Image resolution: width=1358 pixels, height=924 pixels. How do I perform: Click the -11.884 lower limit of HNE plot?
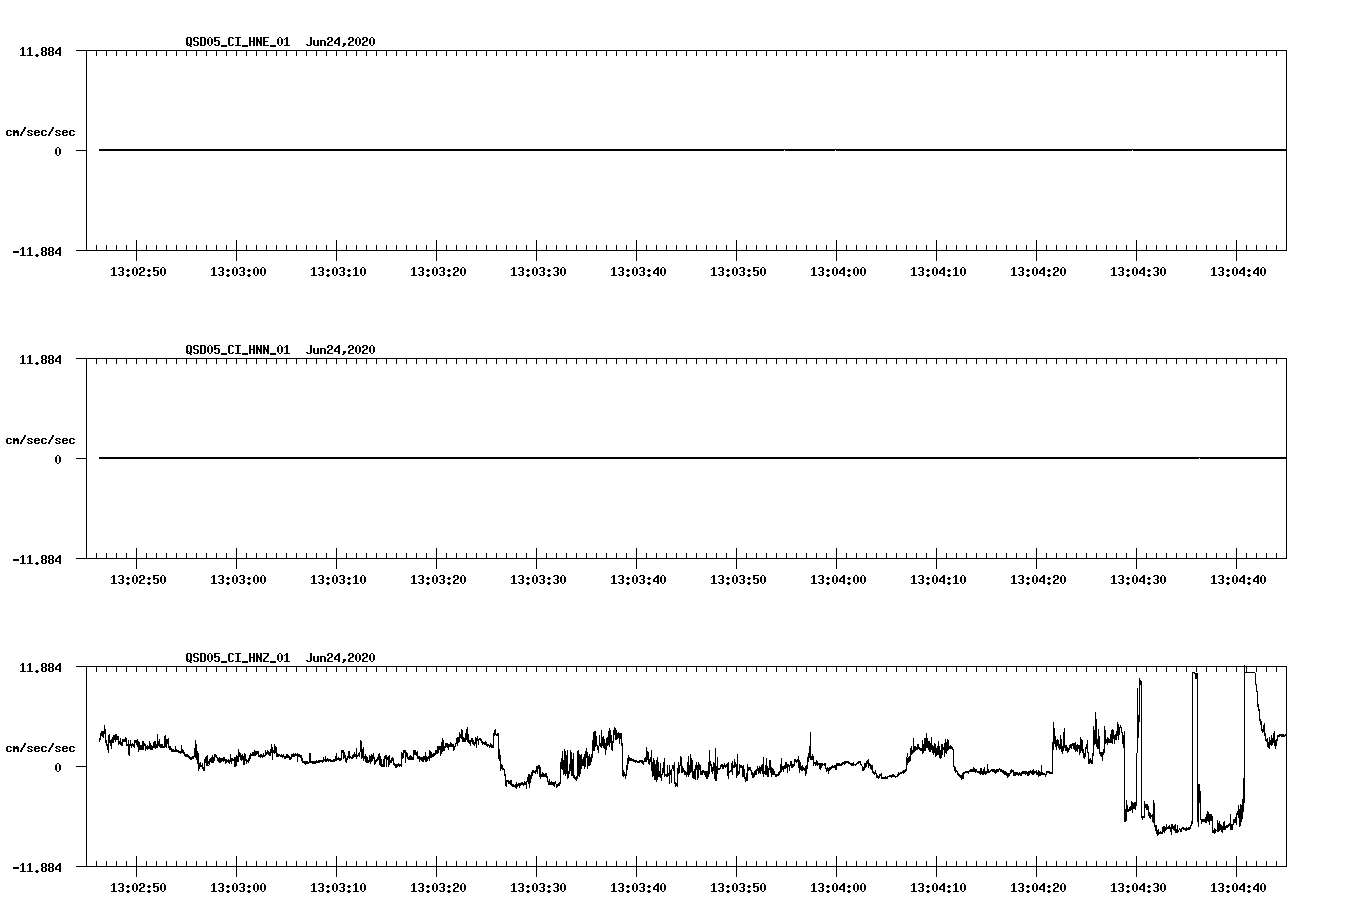[37, 252]
